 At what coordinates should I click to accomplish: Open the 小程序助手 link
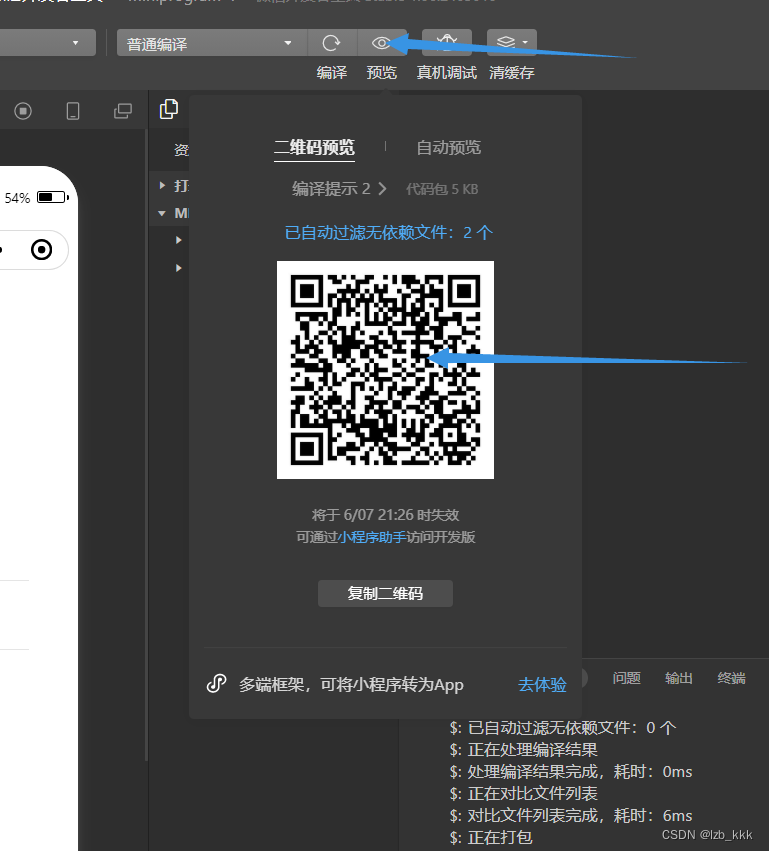(372, 537)
